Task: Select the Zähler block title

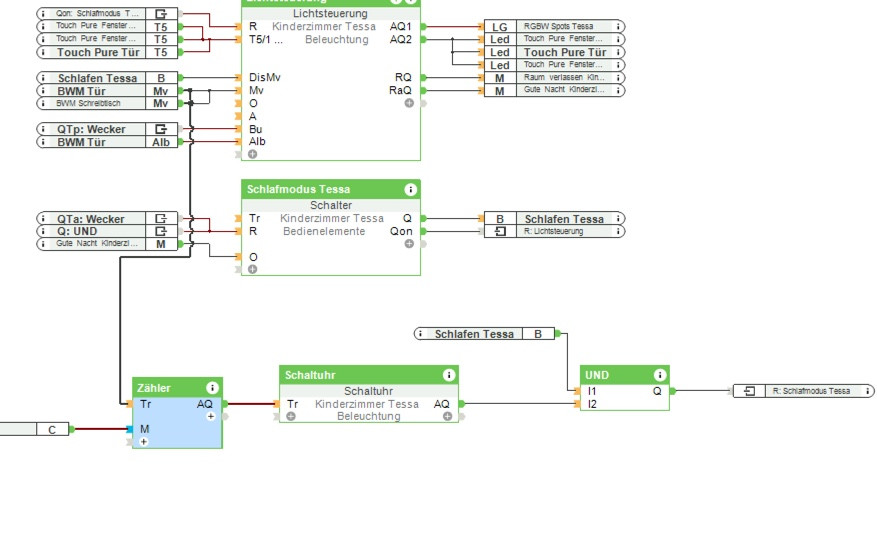Action: (x=154, y=388)
